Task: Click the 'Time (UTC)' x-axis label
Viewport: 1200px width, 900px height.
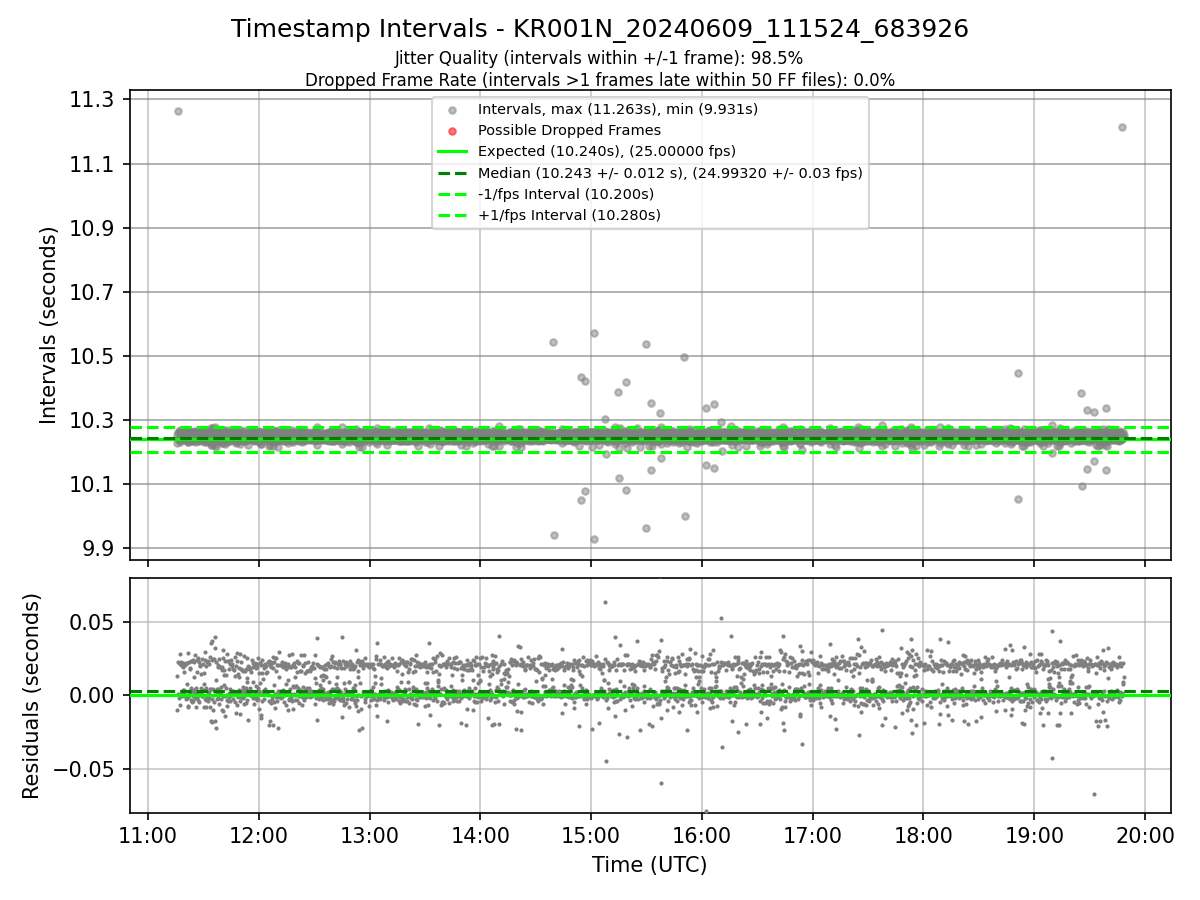Action: [x=649, y=865]
